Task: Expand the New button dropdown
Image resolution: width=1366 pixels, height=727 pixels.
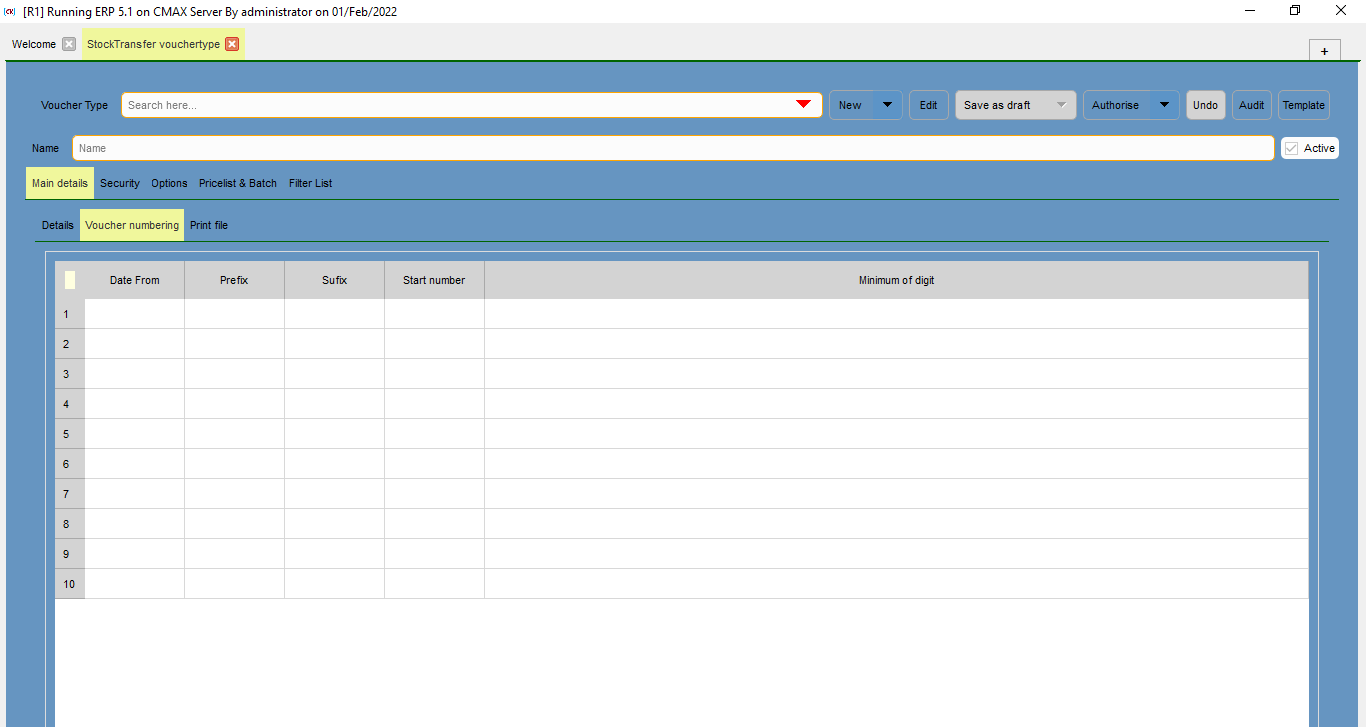Action: coord(886,104)
